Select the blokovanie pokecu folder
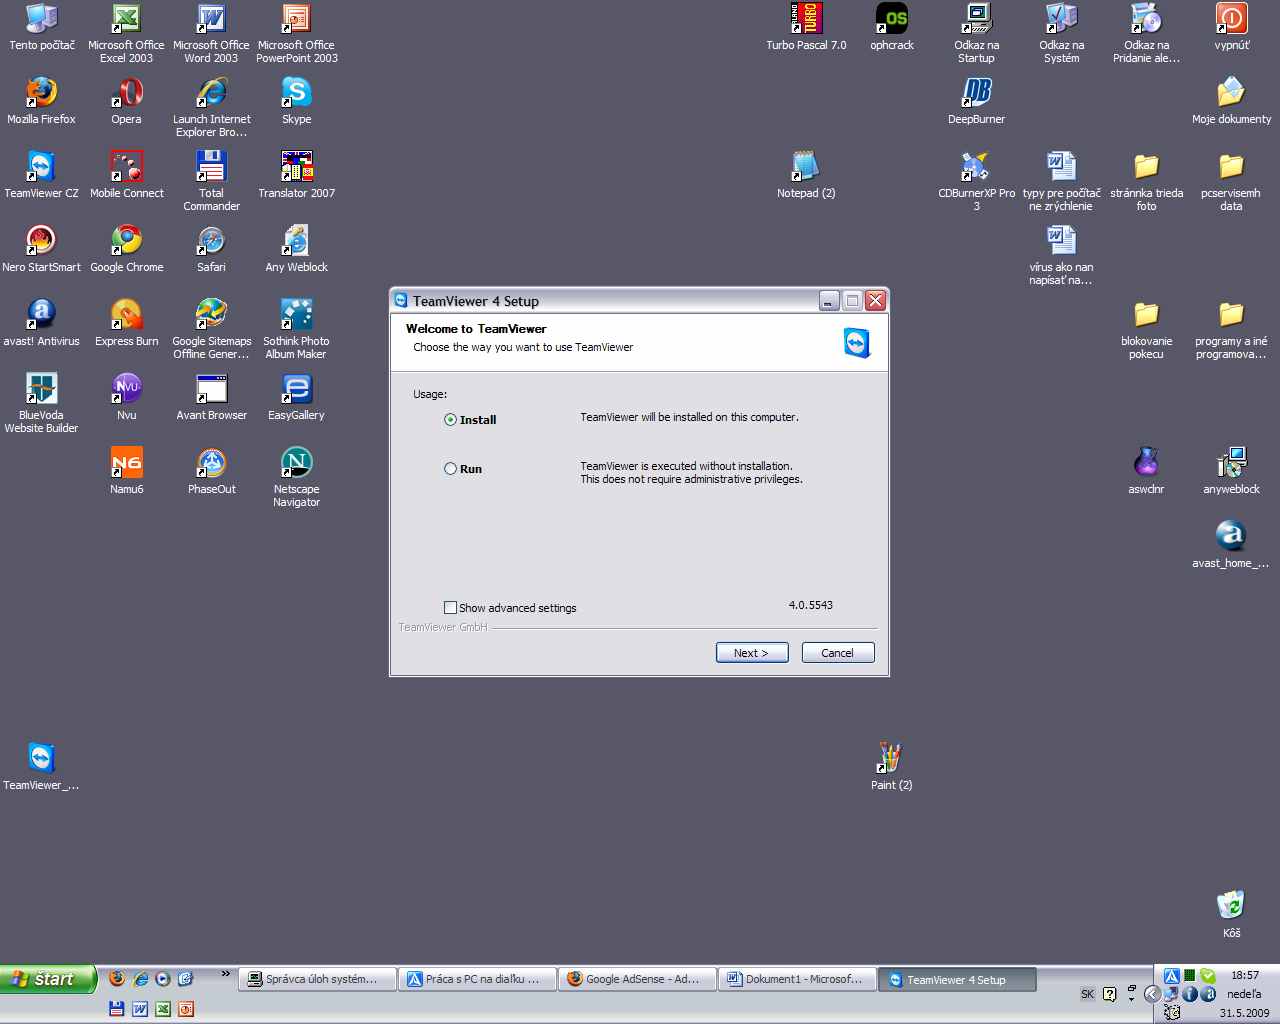This screenshot has width=1280, height=1024. (1146, 329)
